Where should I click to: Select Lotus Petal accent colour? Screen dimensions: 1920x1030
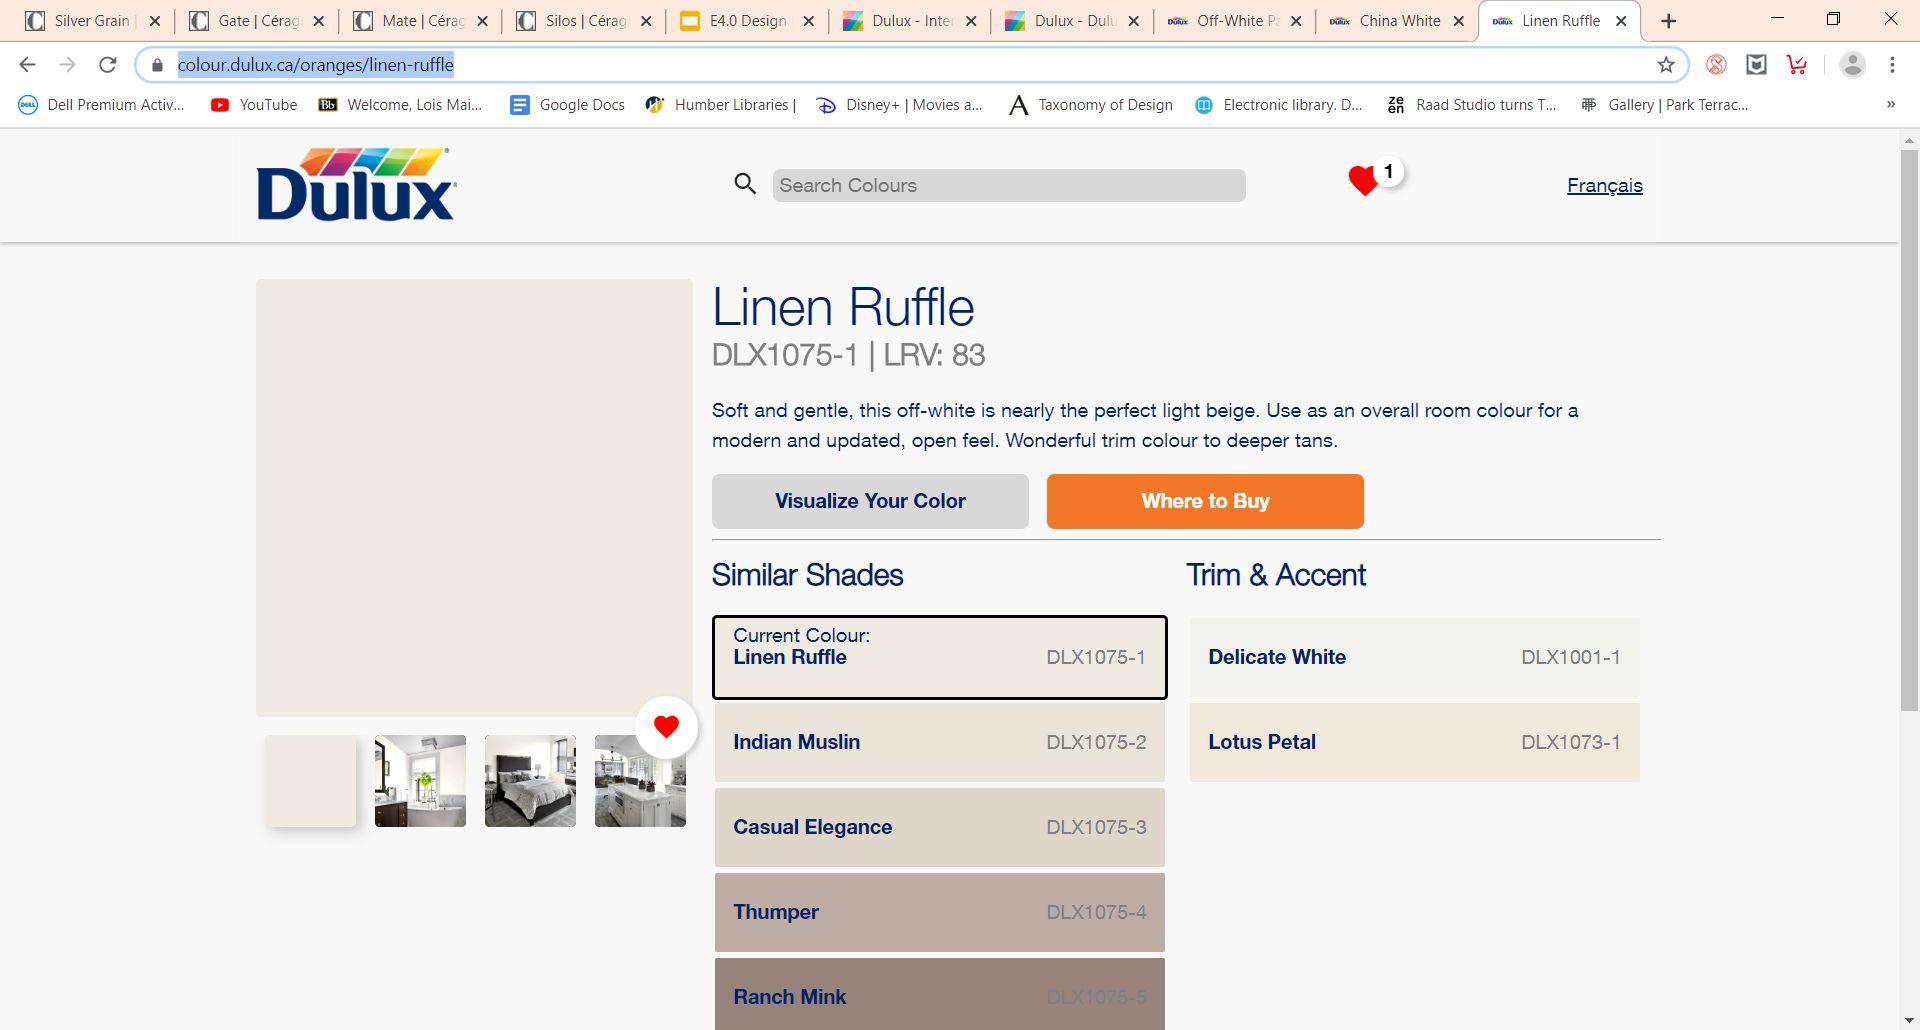click(1415, 742)
